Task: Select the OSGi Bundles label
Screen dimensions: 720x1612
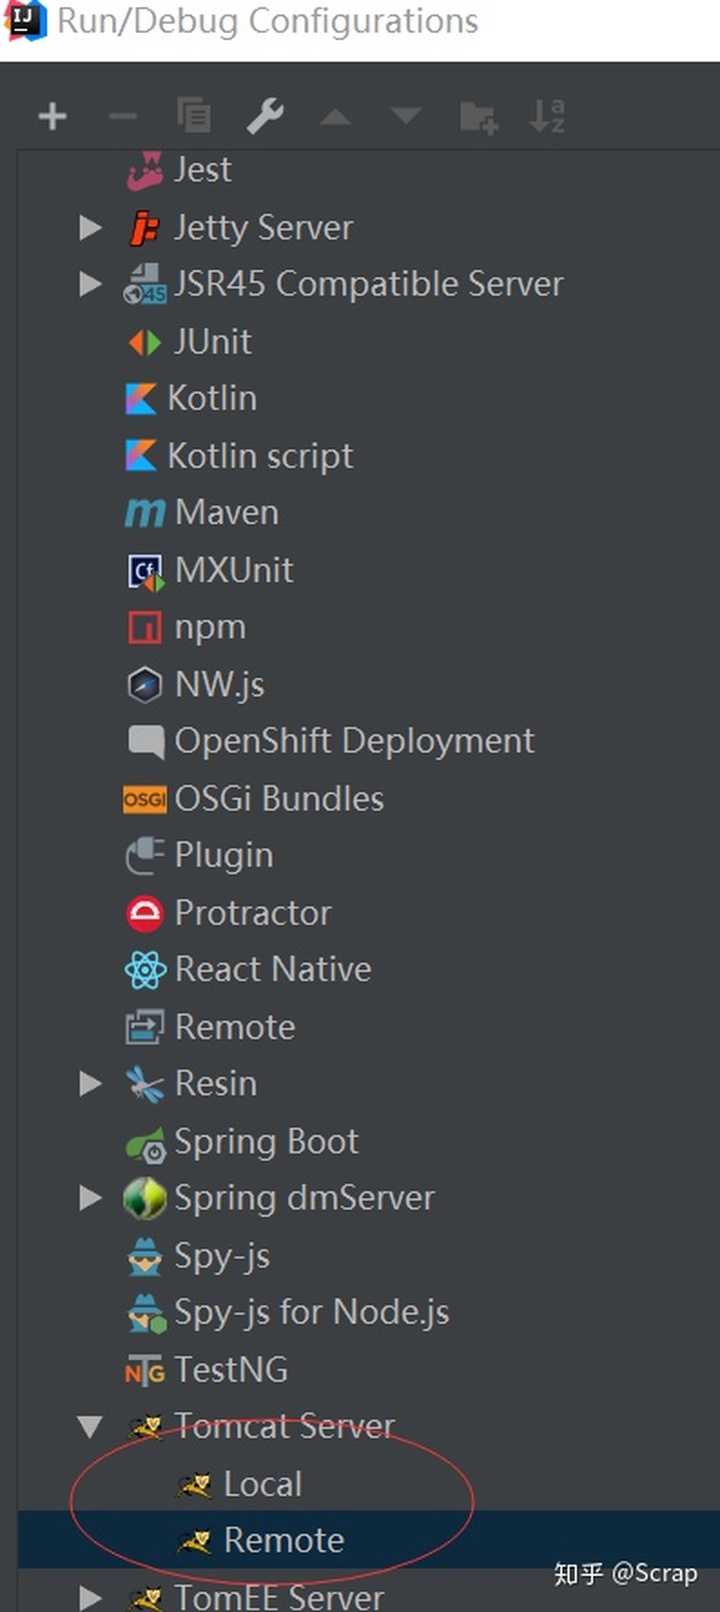Action: coord(280,799)
